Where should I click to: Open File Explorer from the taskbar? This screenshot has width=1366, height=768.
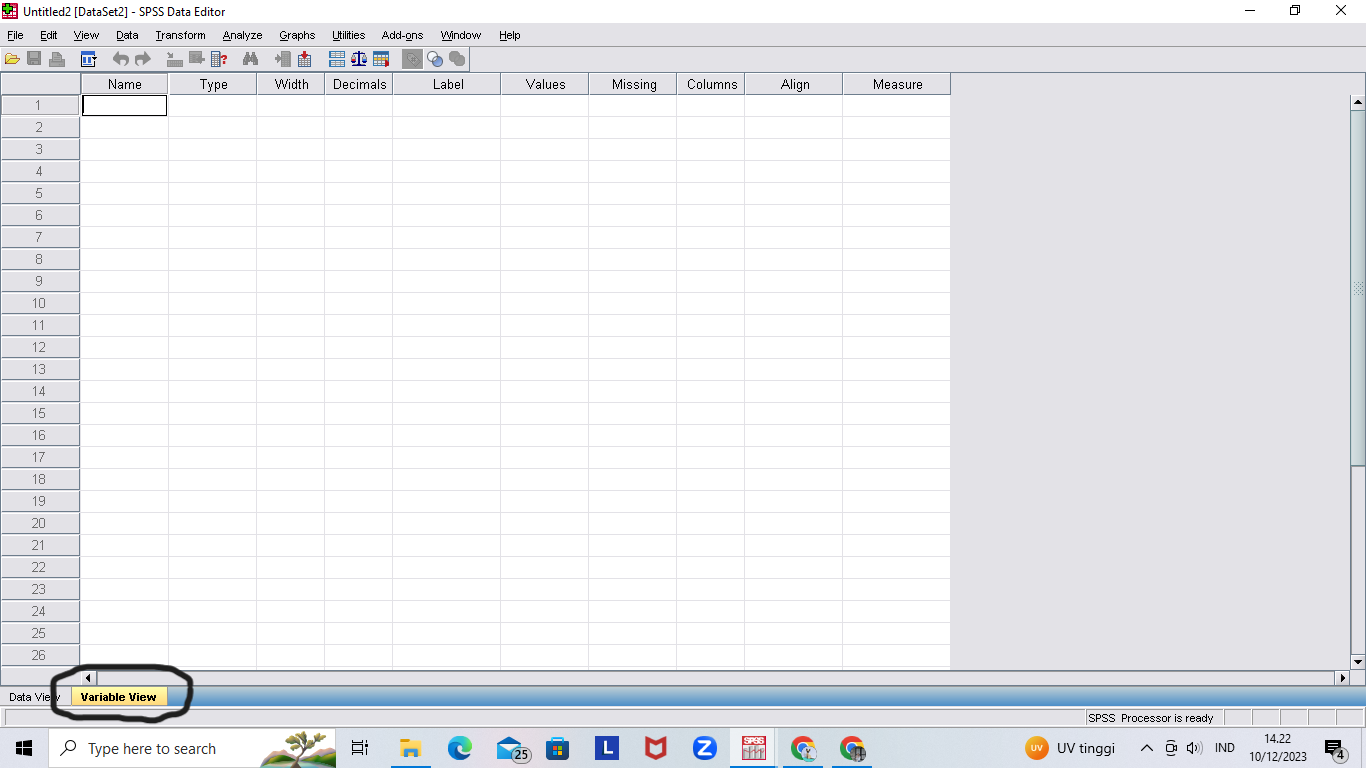tap(410, 748)
